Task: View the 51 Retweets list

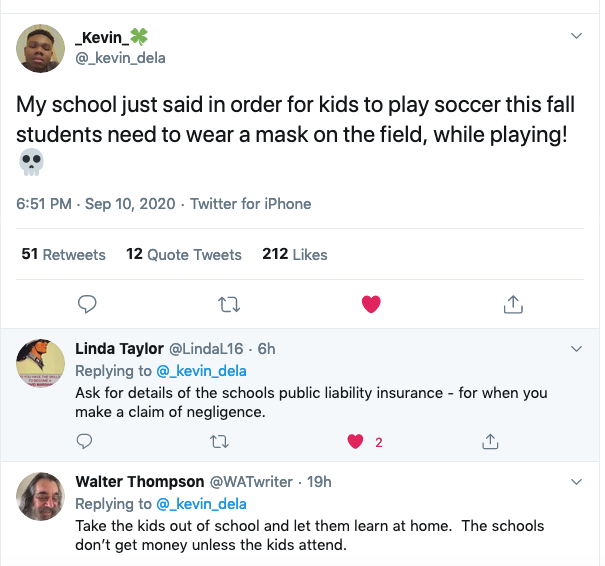Action: point(63,255)
